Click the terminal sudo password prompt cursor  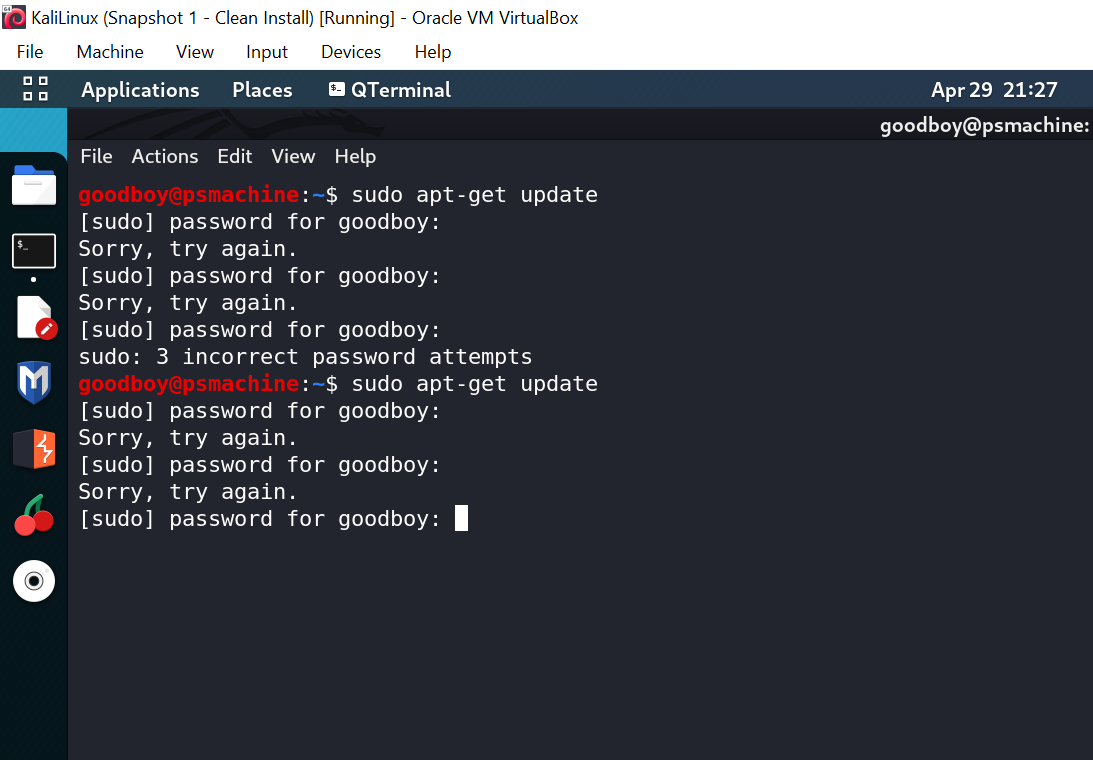[x=461, y=518]
